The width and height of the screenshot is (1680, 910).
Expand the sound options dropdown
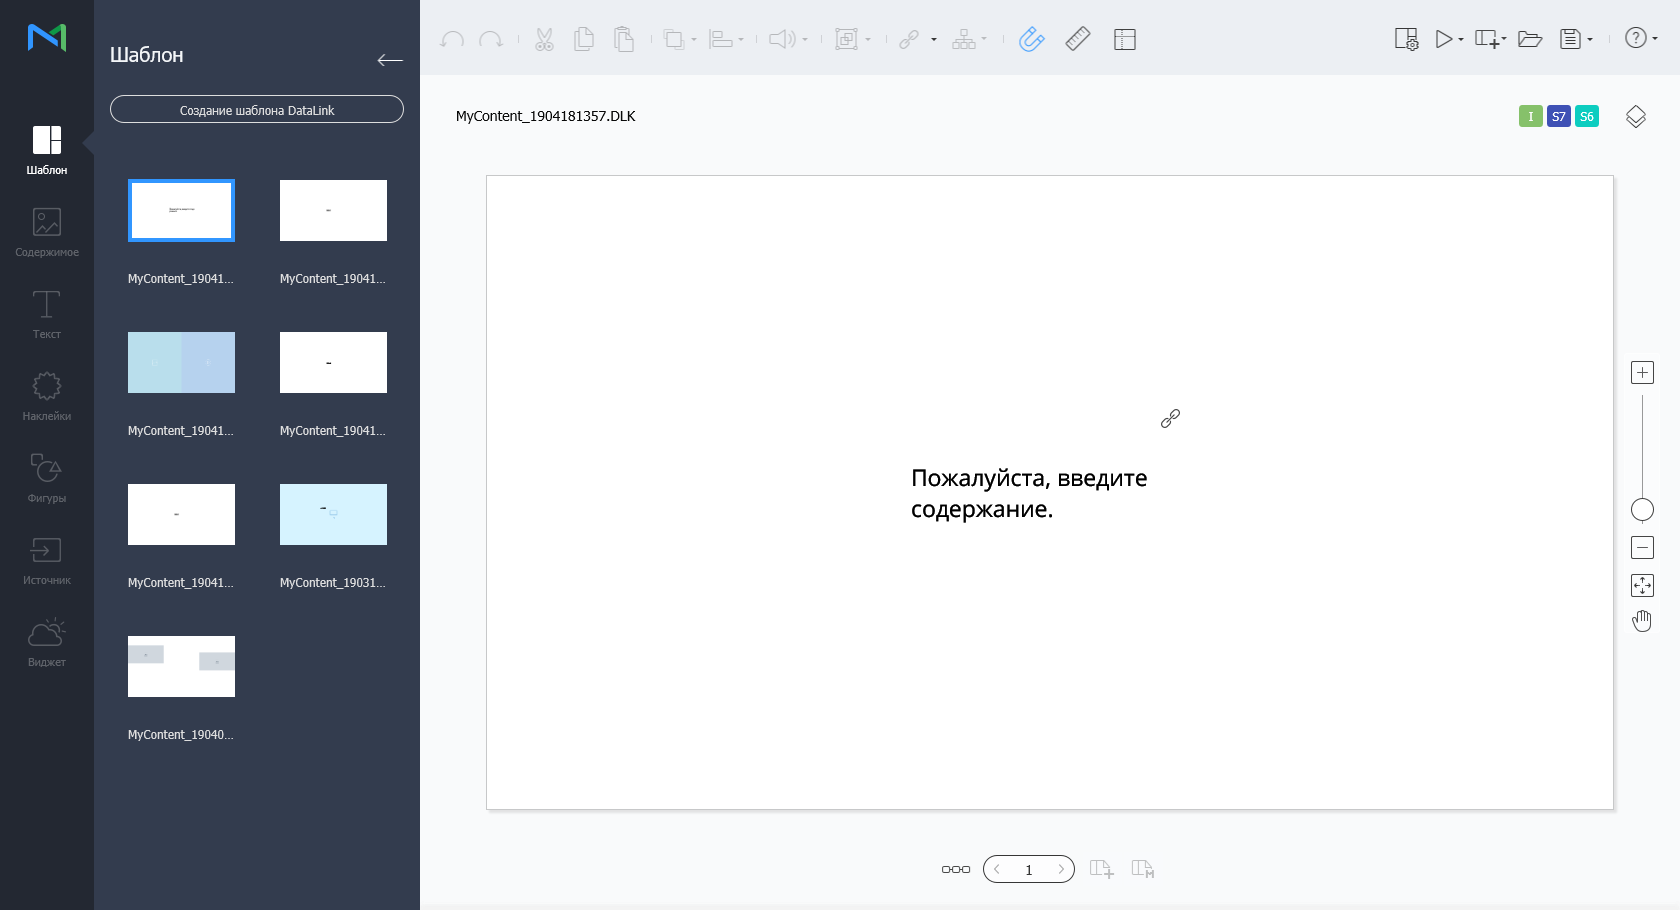(x=805, y=40)
